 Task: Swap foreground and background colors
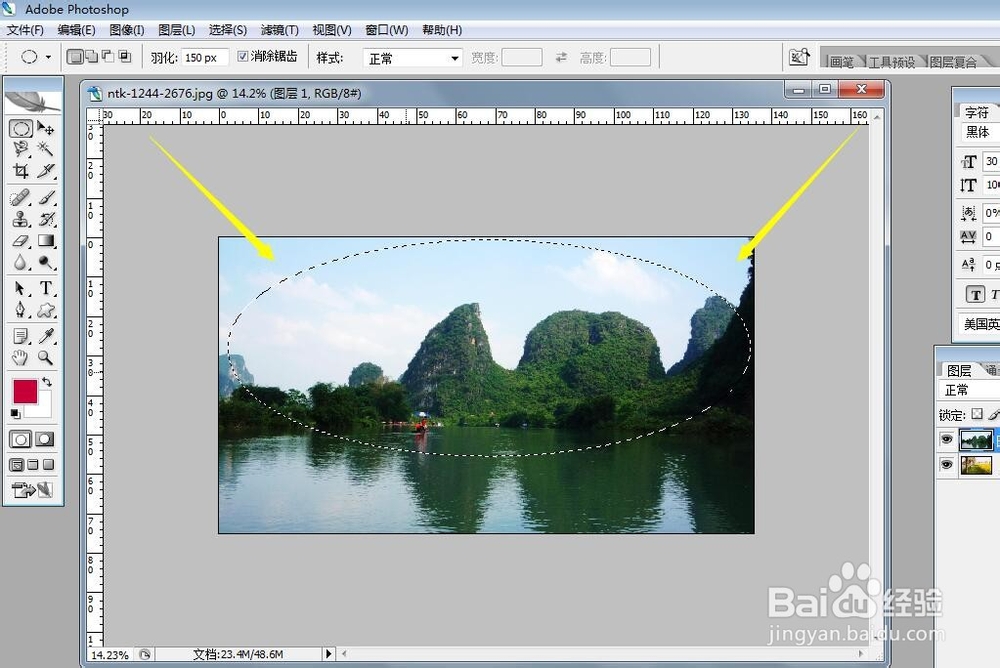point(47,382)
